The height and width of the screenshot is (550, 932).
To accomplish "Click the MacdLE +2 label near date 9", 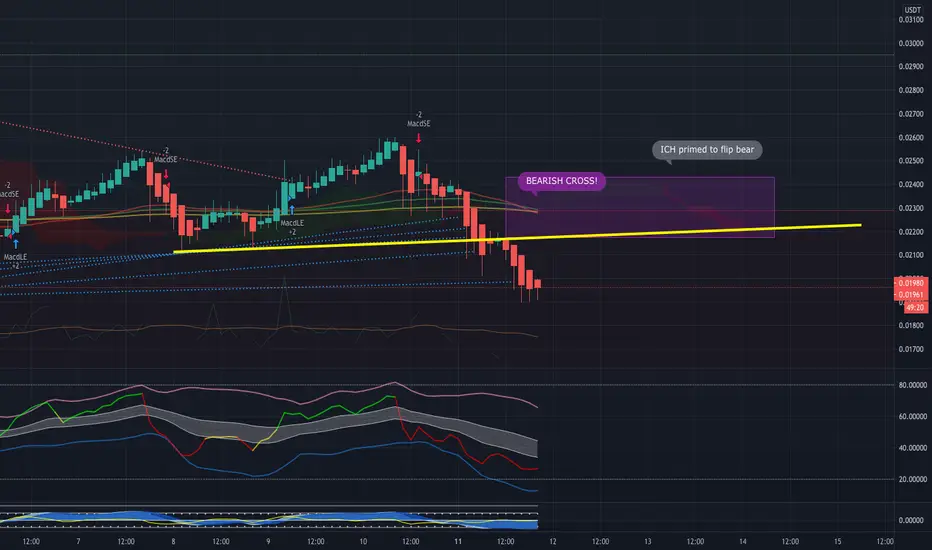I will point(292,227).
